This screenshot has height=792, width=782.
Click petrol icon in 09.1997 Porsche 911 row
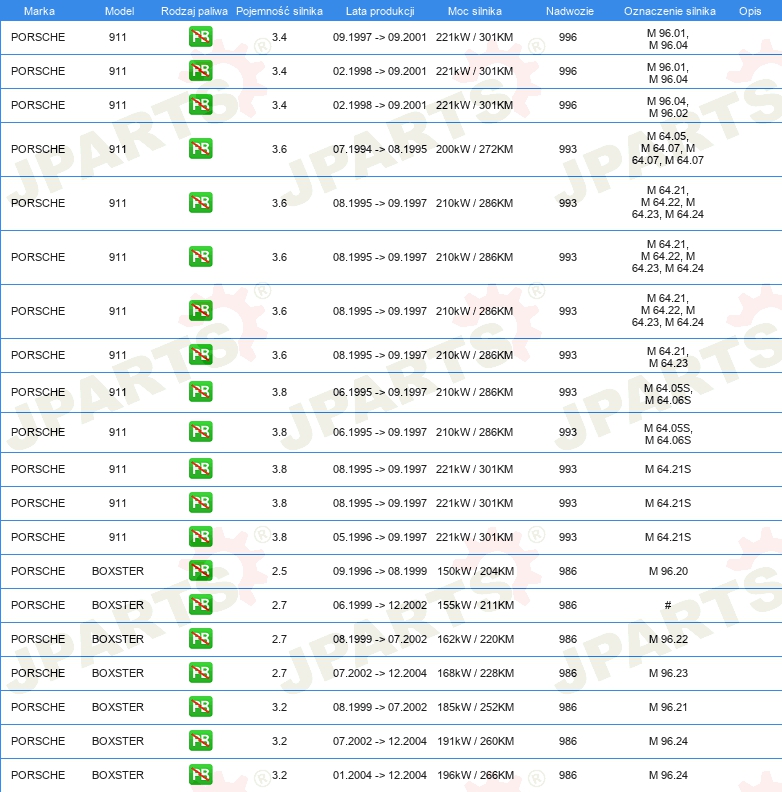click(201, 37)
